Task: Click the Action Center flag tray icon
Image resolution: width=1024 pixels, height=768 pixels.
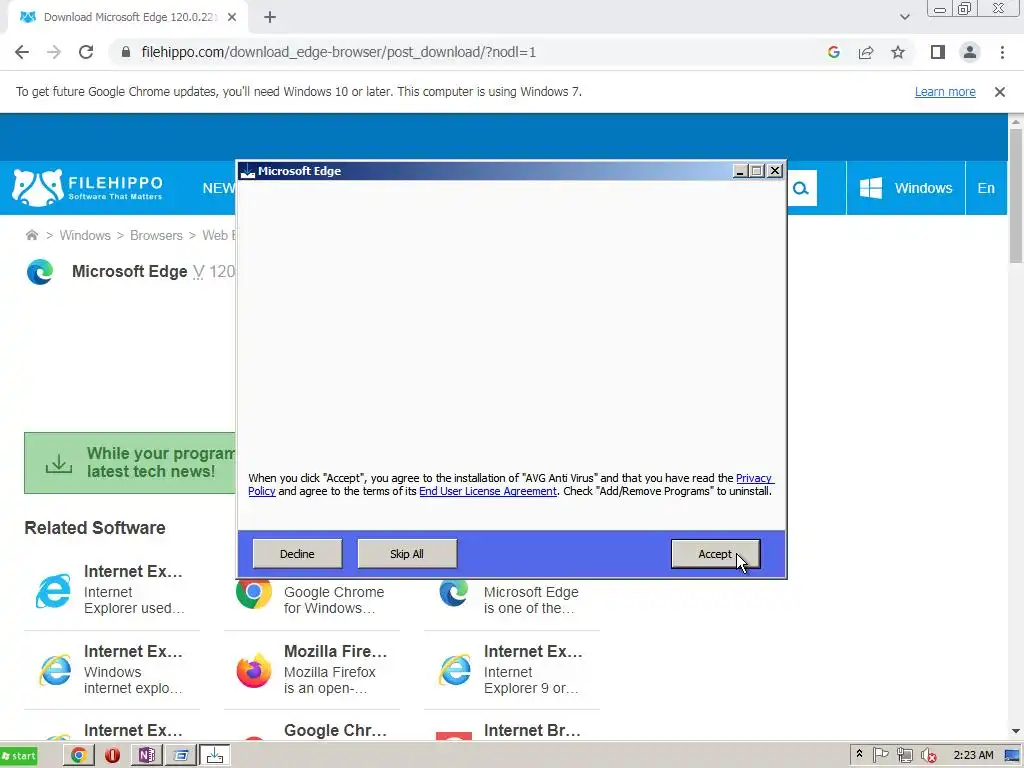Action: pyautogui.click(x=880, y=755)
